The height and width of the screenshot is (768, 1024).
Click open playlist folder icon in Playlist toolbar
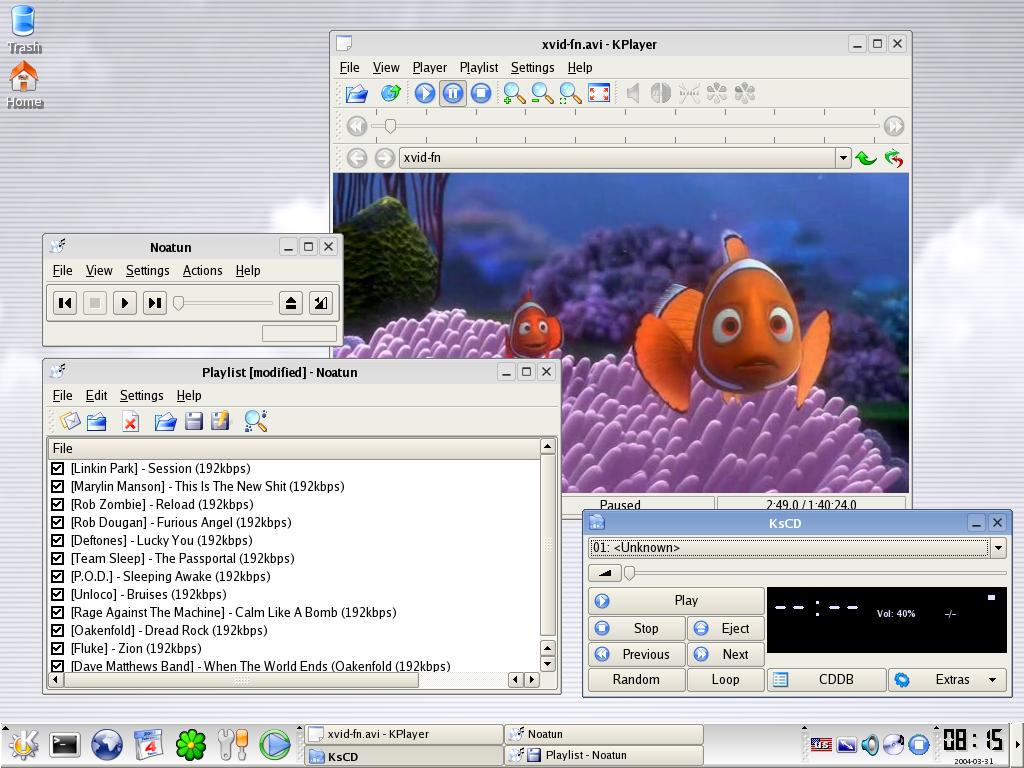165,422
